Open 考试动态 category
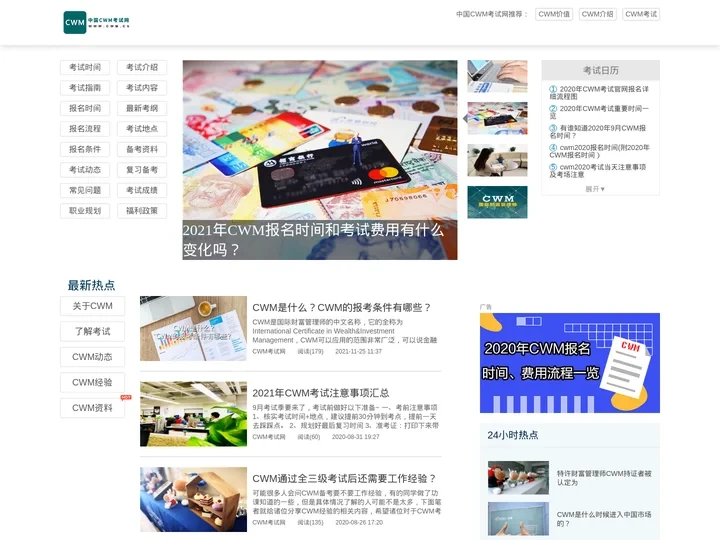720x540 pixels. 85,170
